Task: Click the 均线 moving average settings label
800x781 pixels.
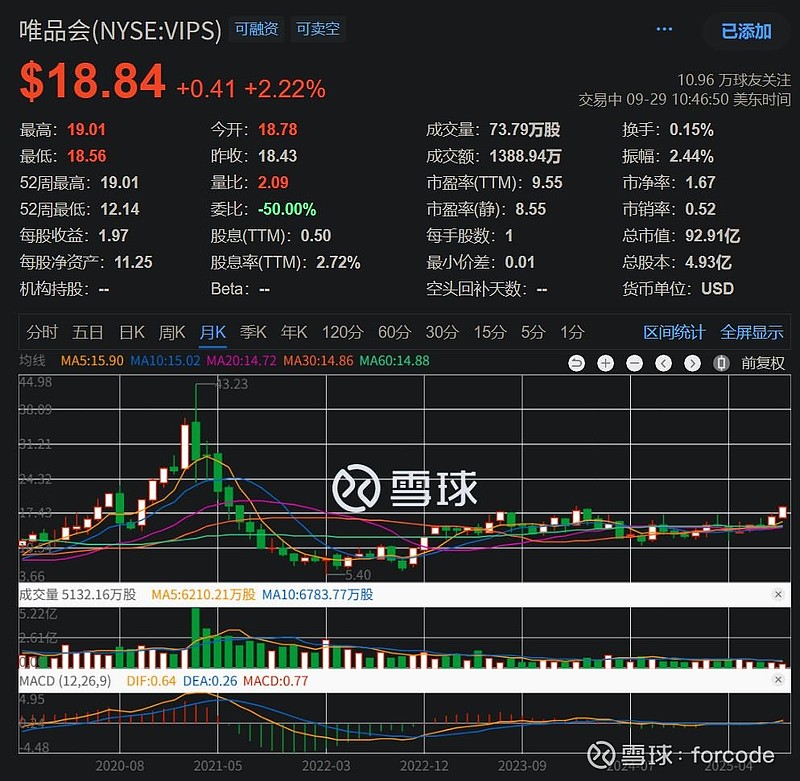Action: tap(32, 361)
